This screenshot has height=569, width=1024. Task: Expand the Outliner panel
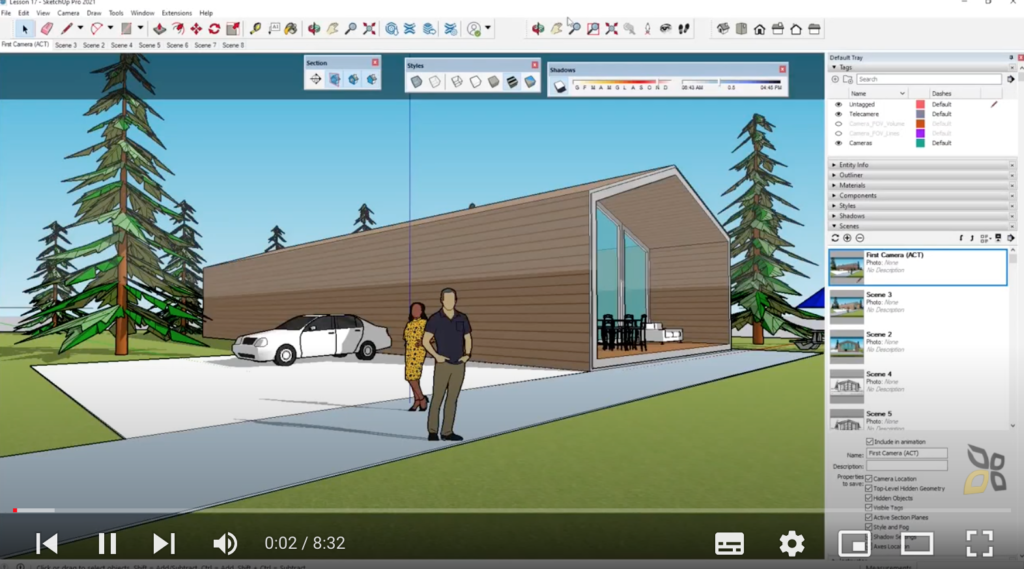(x=923, y=175)
